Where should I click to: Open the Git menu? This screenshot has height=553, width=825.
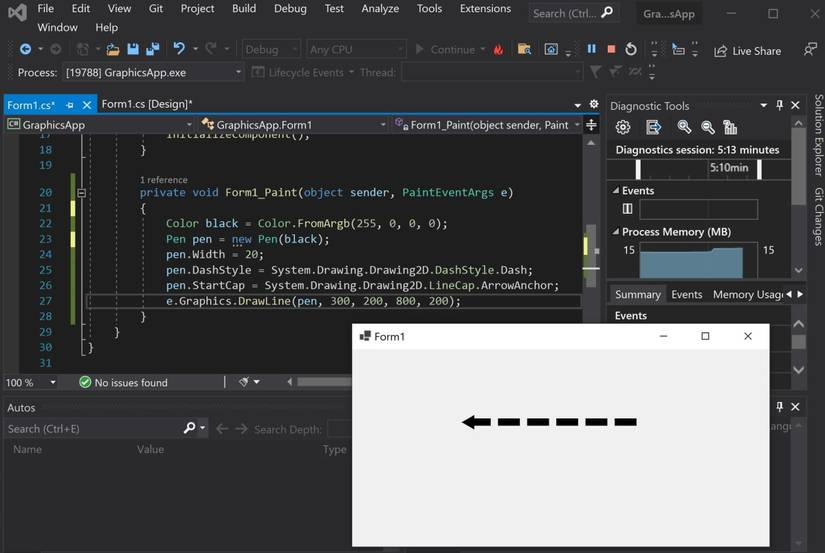click(155, 8)
